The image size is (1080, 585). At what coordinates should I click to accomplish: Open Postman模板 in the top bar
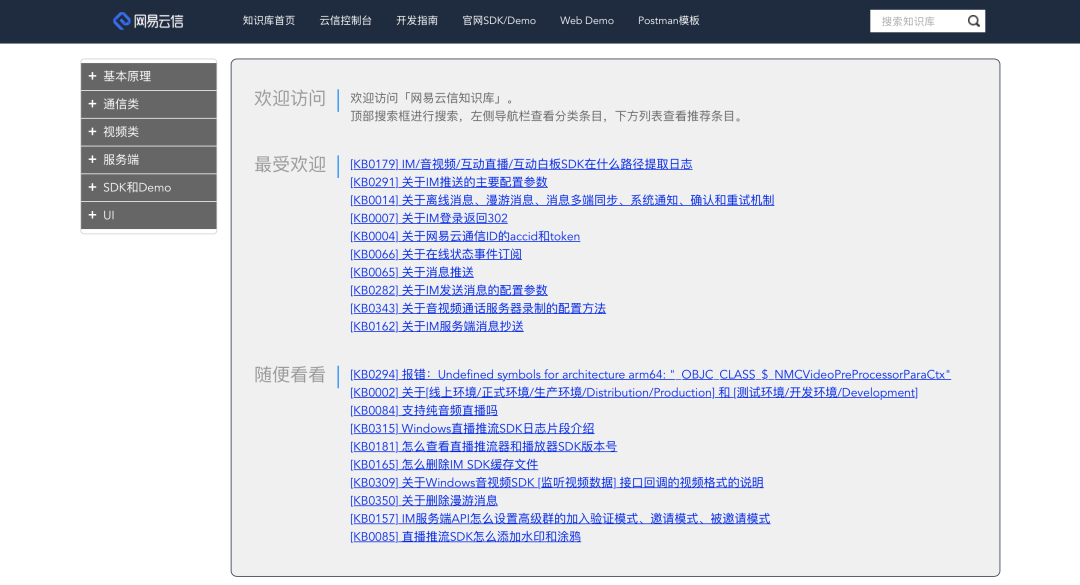[x=669, y=21]
